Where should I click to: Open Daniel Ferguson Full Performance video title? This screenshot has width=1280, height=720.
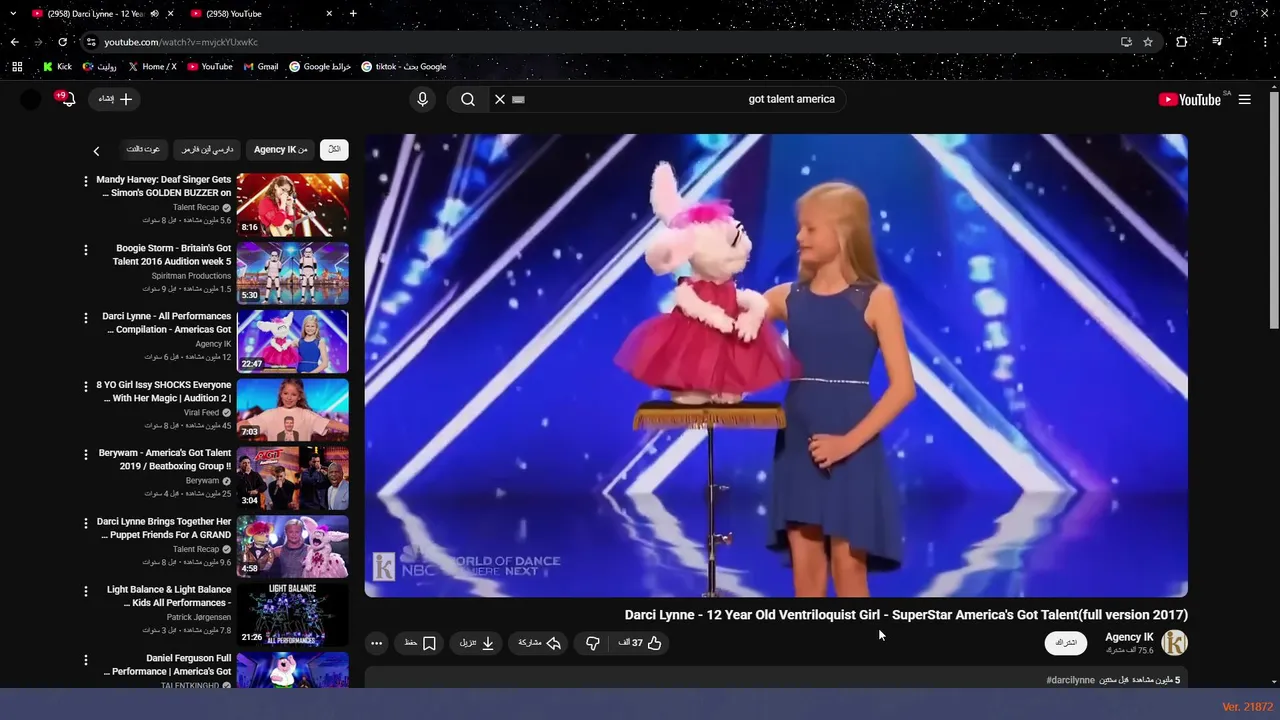168,665
